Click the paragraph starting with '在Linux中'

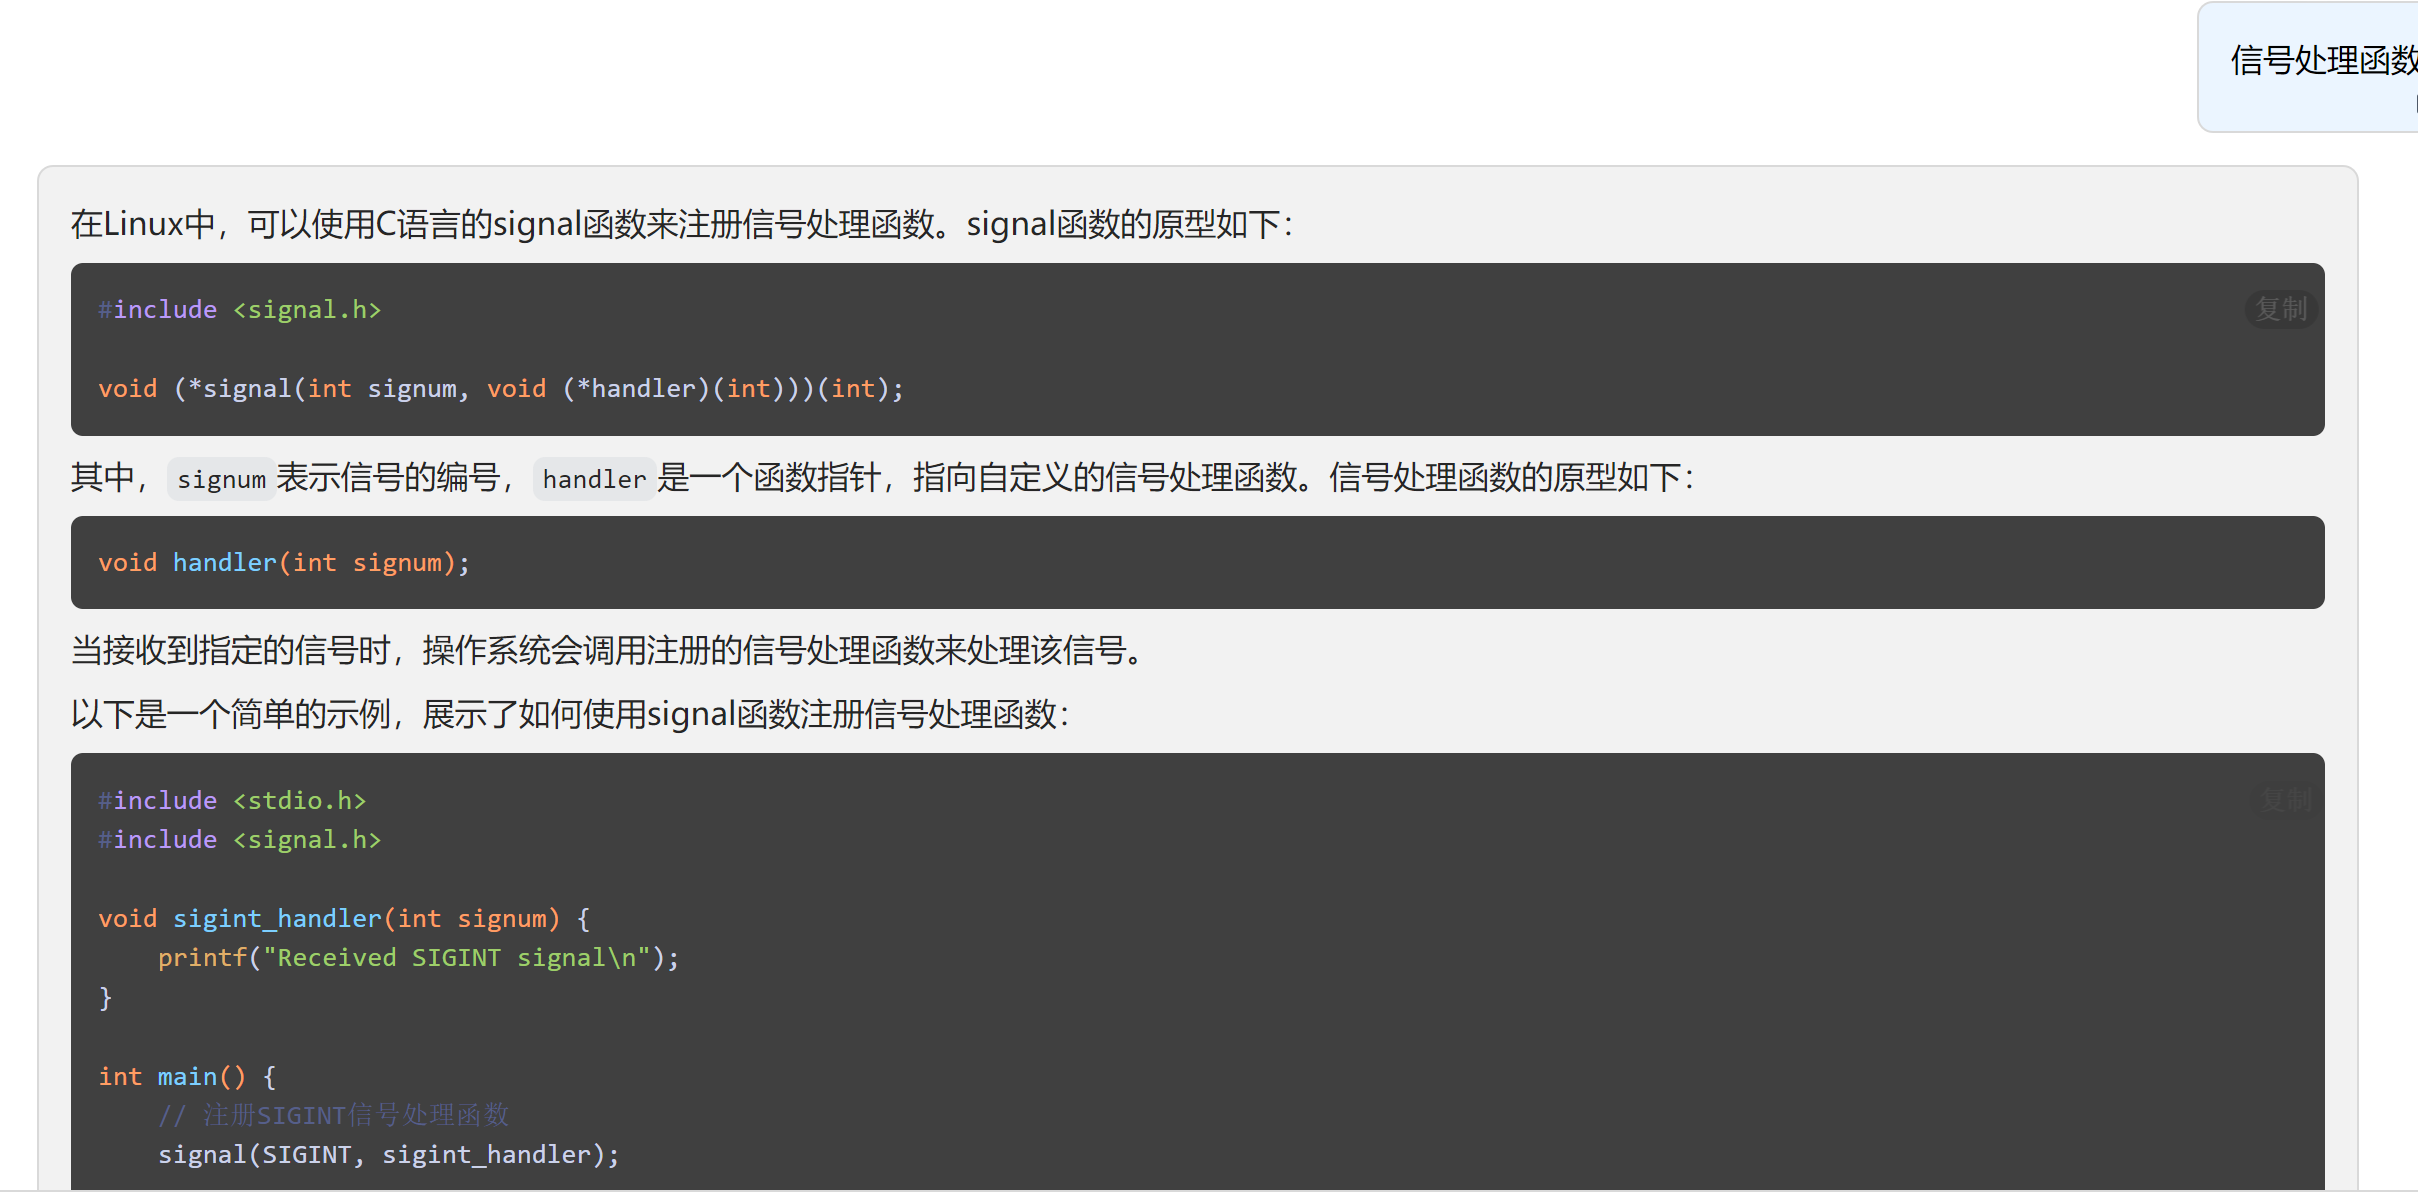coord(680,224)
